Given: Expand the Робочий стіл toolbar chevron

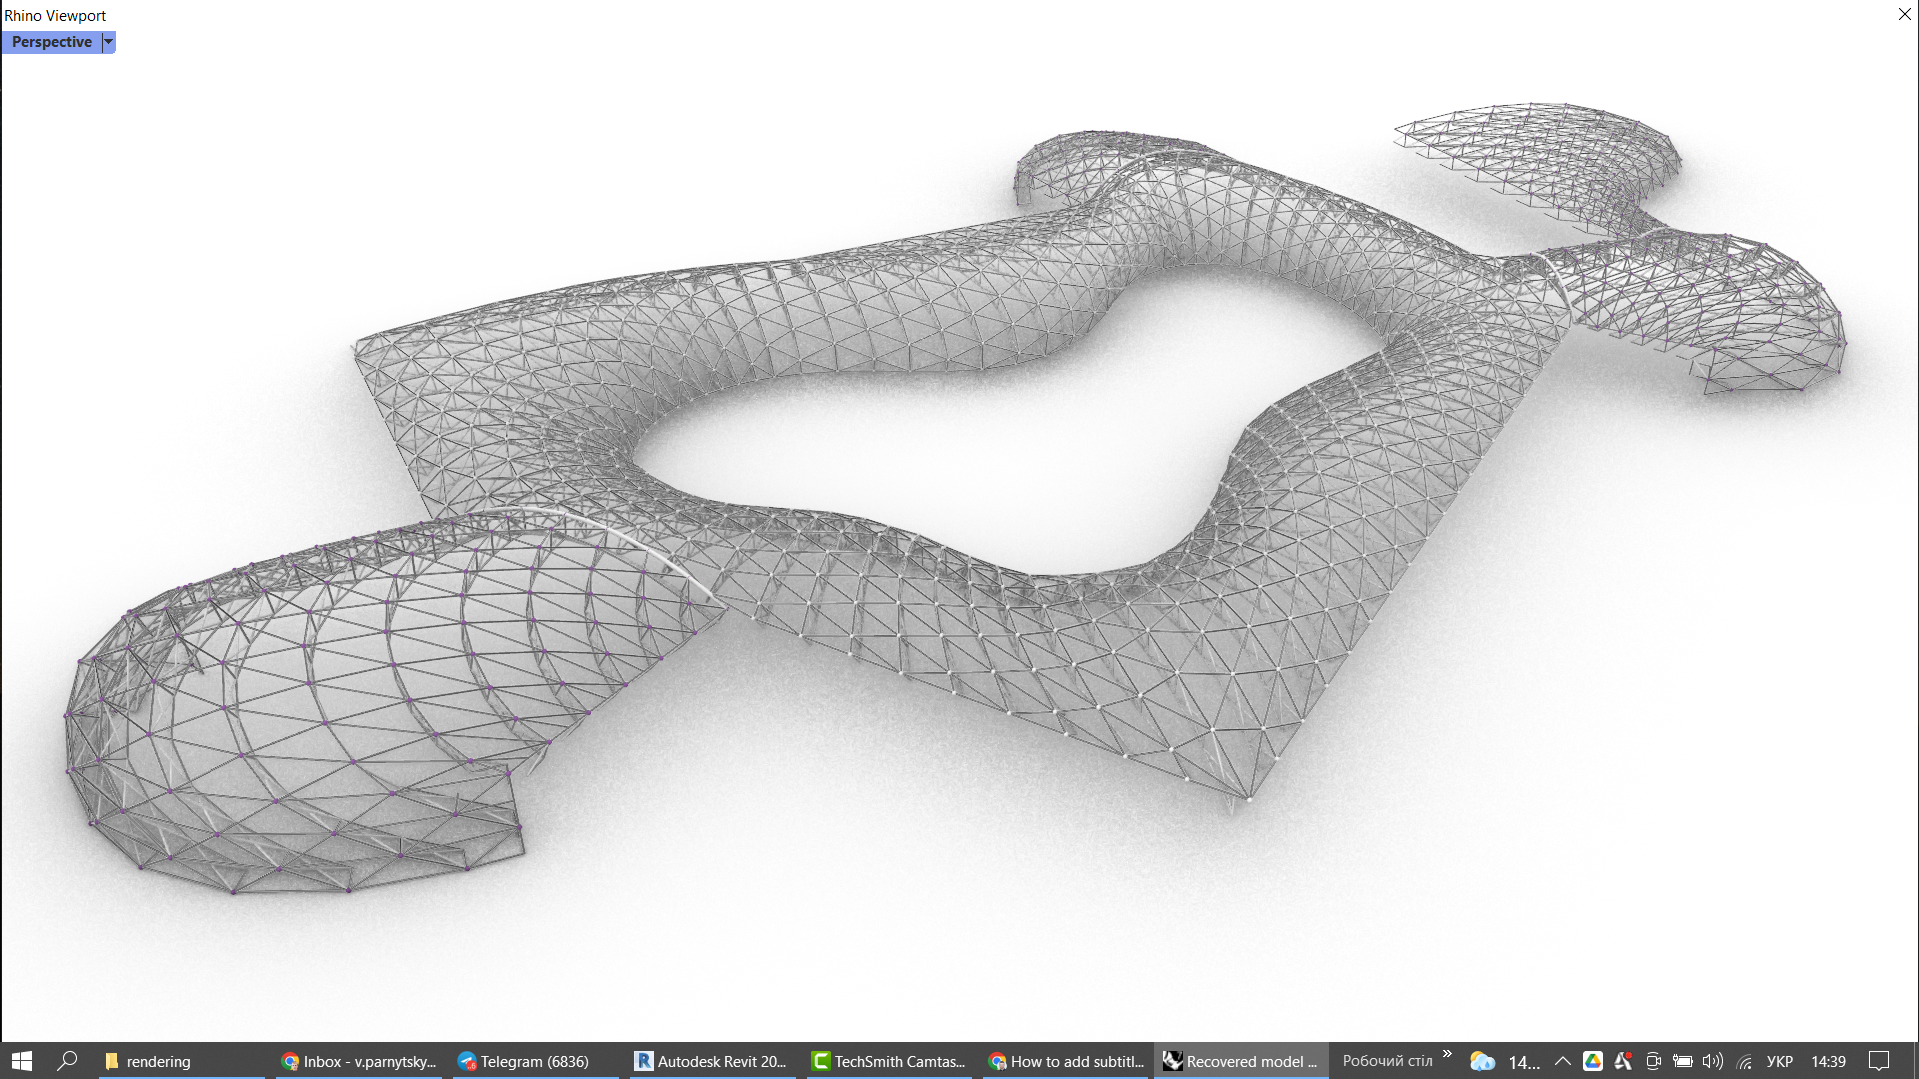Looking at the screenshot, I should coord(1447,1055).
